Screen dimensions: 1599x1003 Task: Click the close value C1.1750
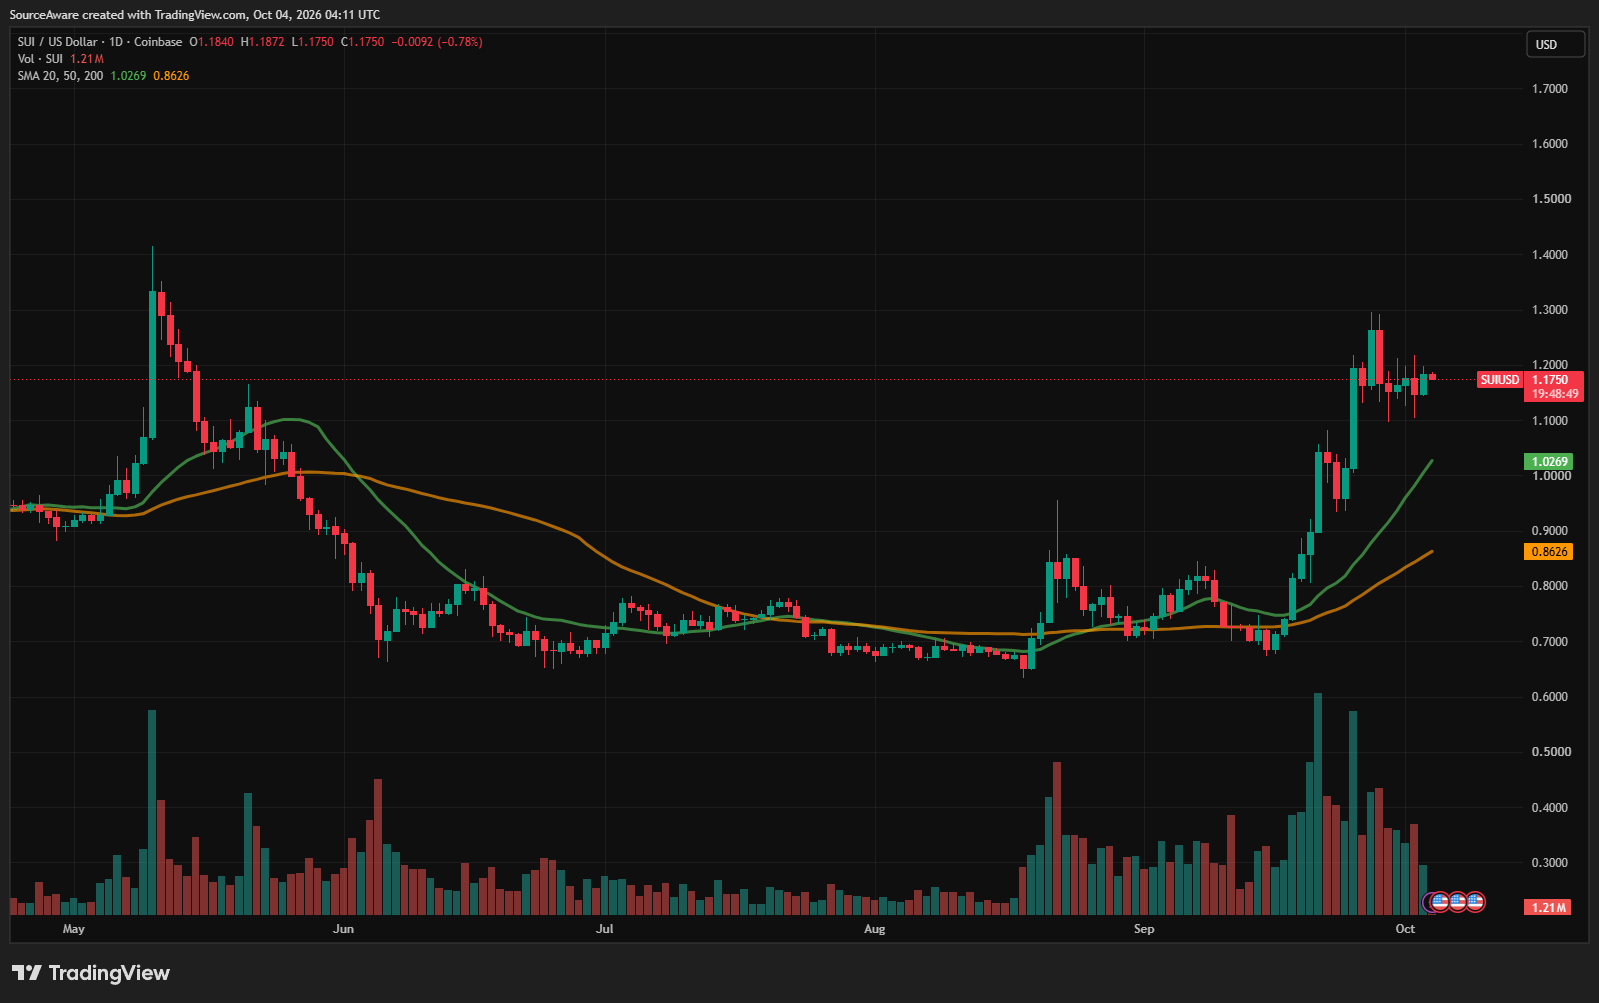click(x=362, y=42)
